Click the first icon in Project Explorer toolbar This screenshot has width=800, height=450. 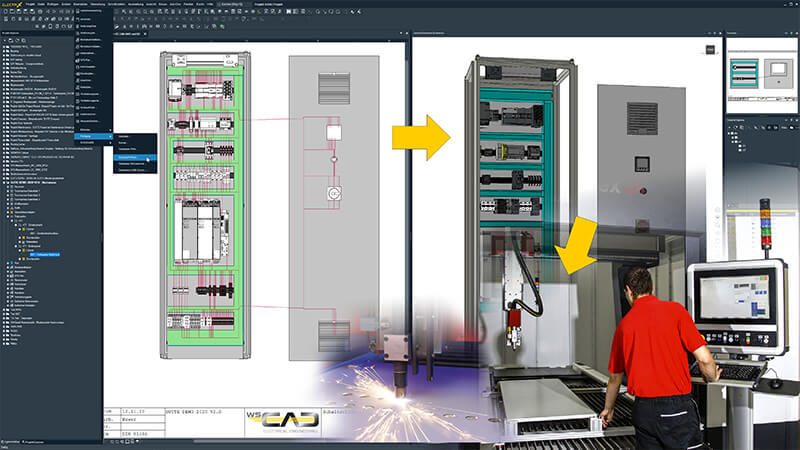tap(6, 40)
